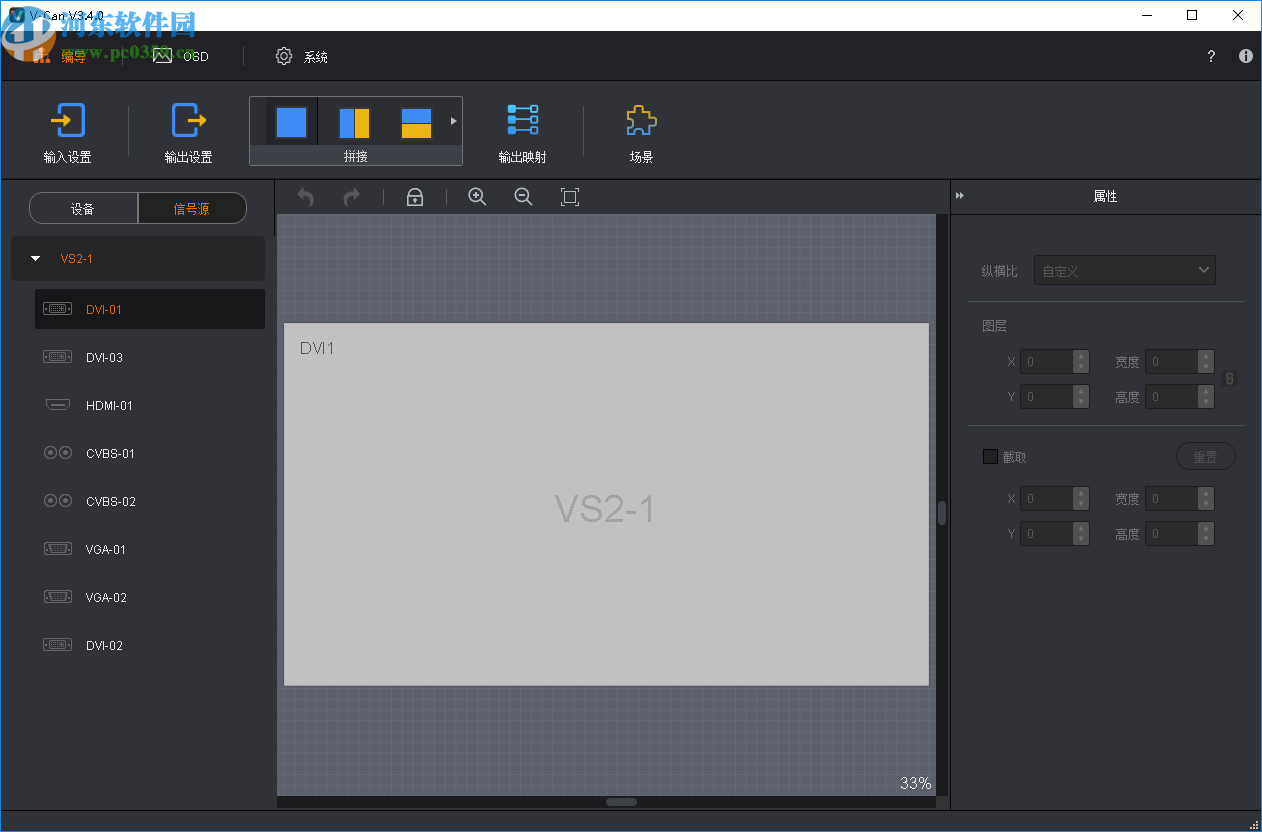Select the left-right split splice layout

coord(354,122)
